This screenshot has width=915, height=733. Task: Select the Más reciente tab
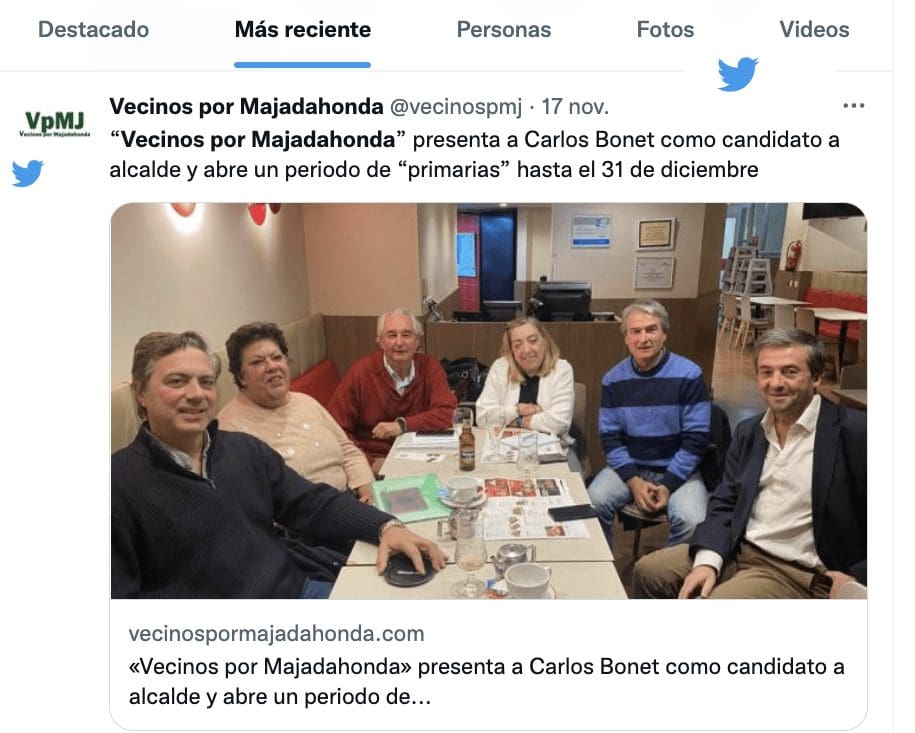[302, 29]
